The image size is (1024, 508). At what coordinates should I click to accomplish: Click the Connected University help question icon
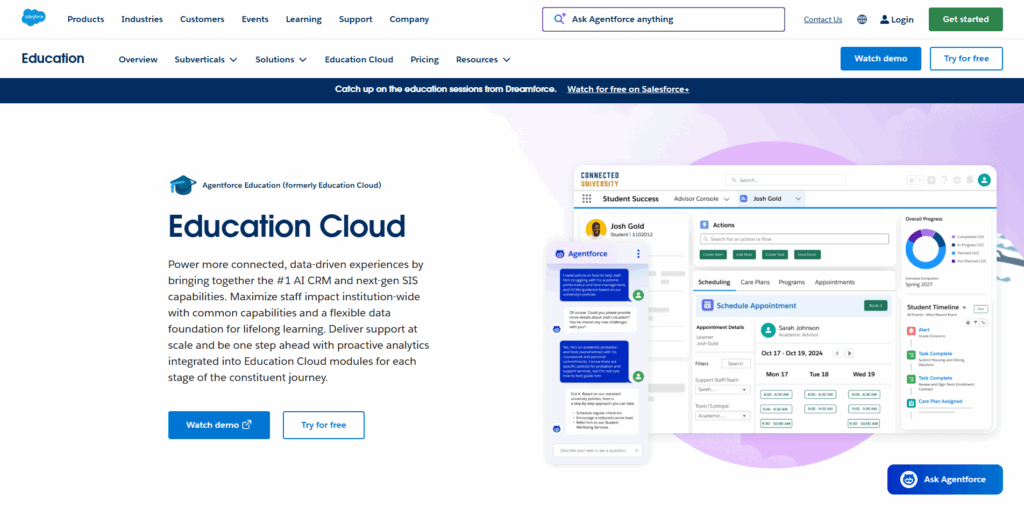pyautogui.click(x=944, y=180)
